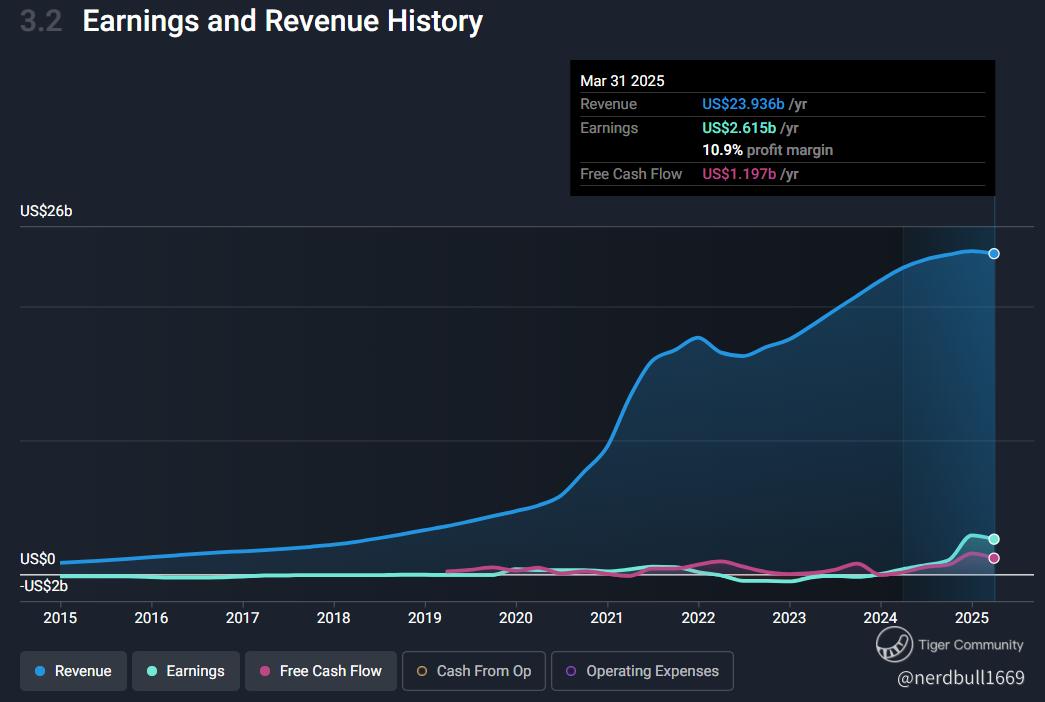Image resolution: width=1045 pixels, height=702 pixels.
Task: Click the US$26b y-axis label
Action: click(46, 212)
